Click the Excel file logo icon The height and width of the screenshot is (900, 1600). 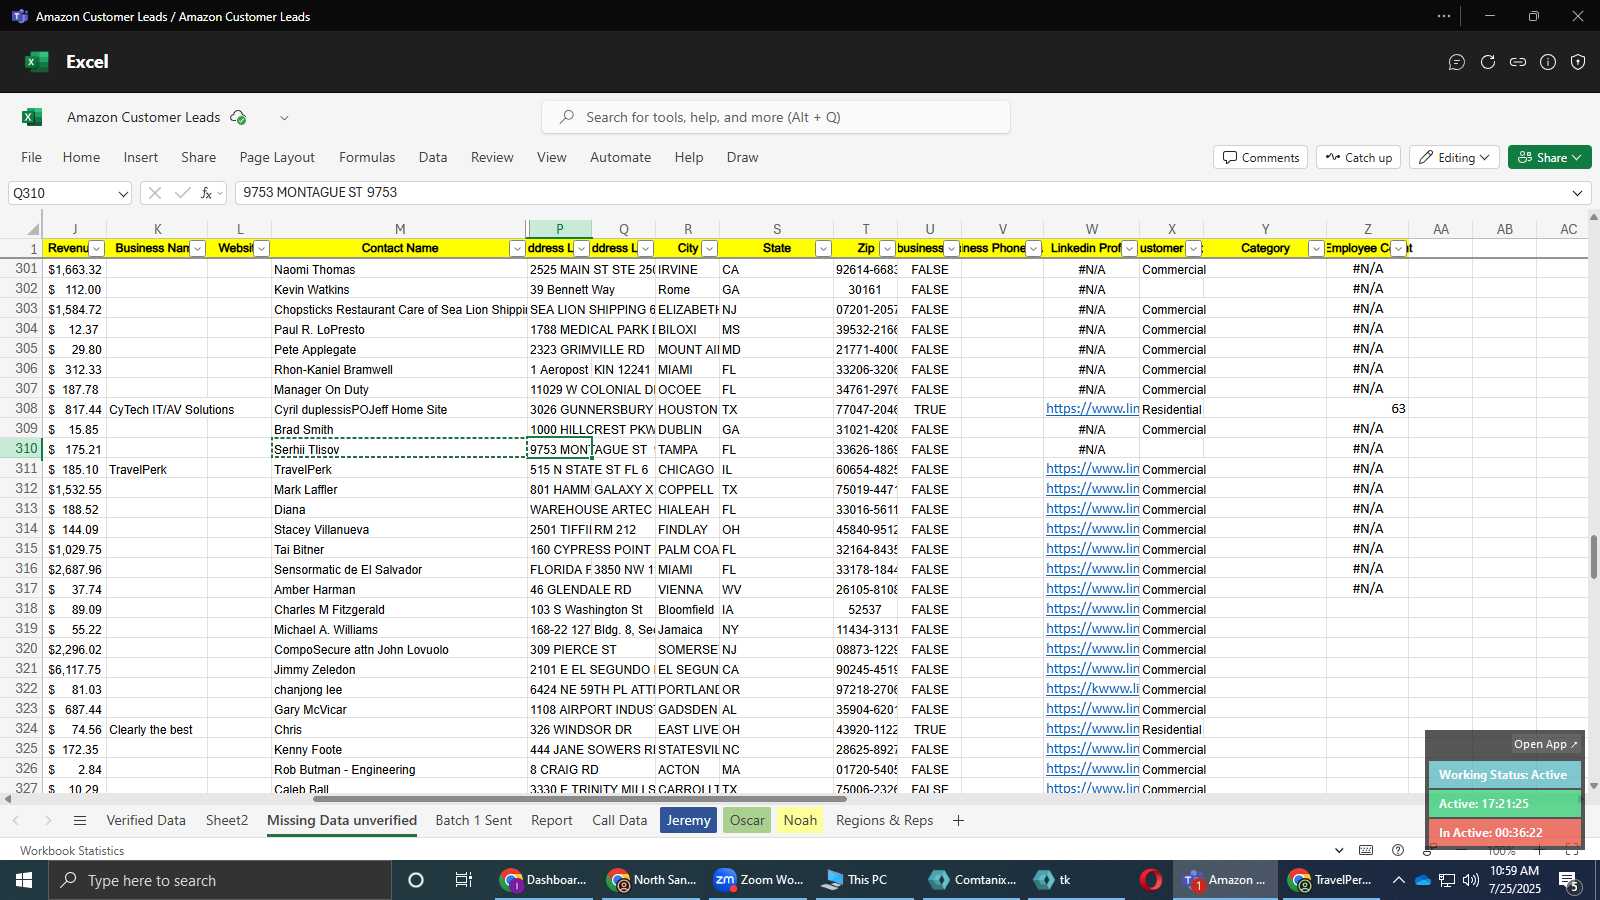point(32,117)
